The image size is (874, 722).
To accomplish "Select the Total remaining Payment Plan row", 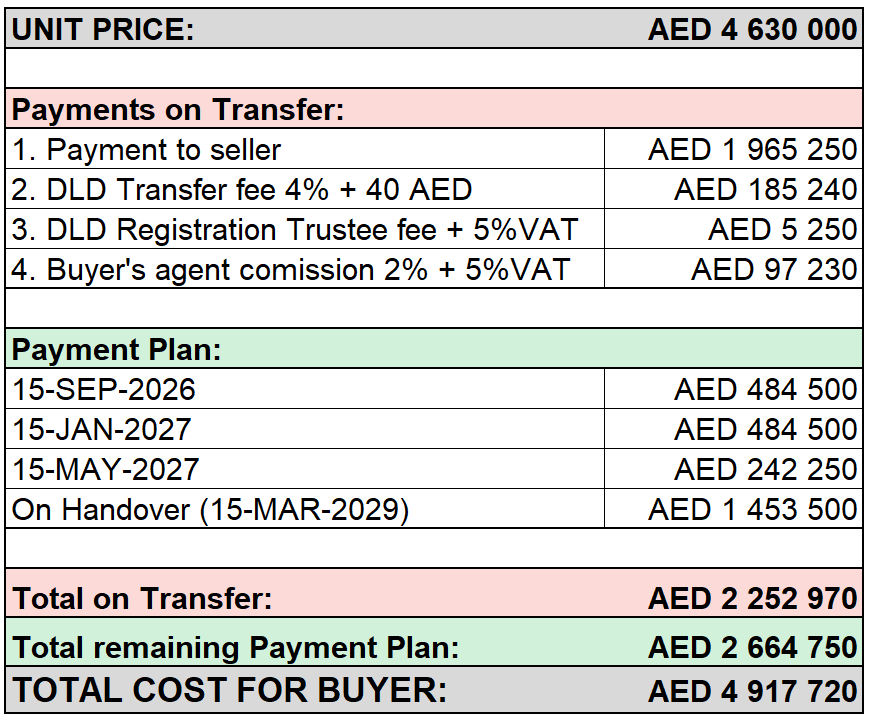I will pos(434,643).
